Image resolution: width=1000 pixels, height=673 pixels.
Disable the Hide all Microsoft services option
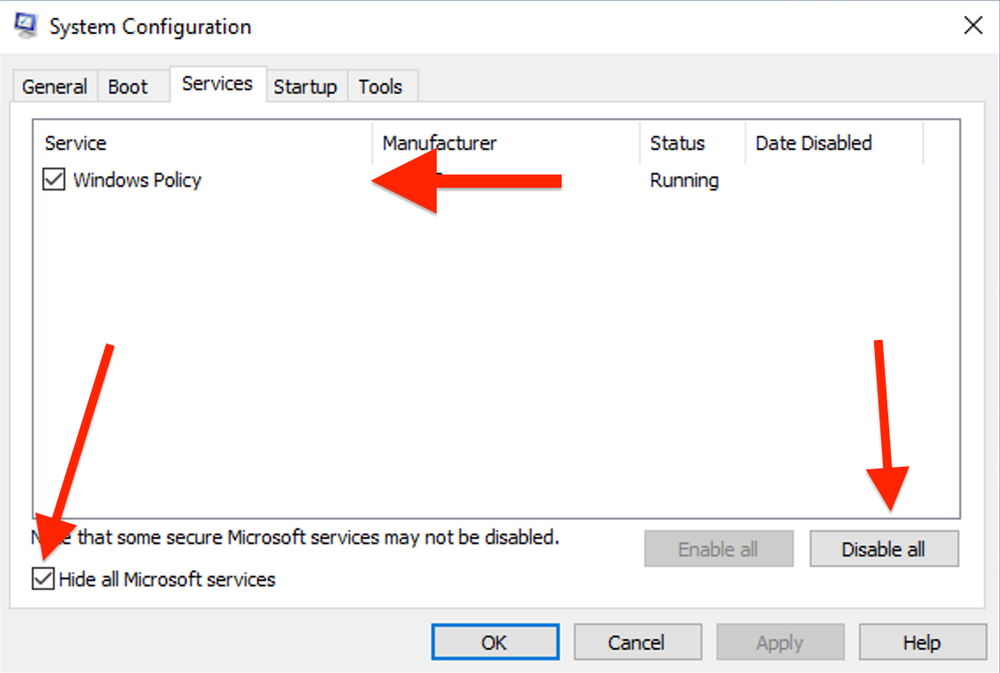41,579
